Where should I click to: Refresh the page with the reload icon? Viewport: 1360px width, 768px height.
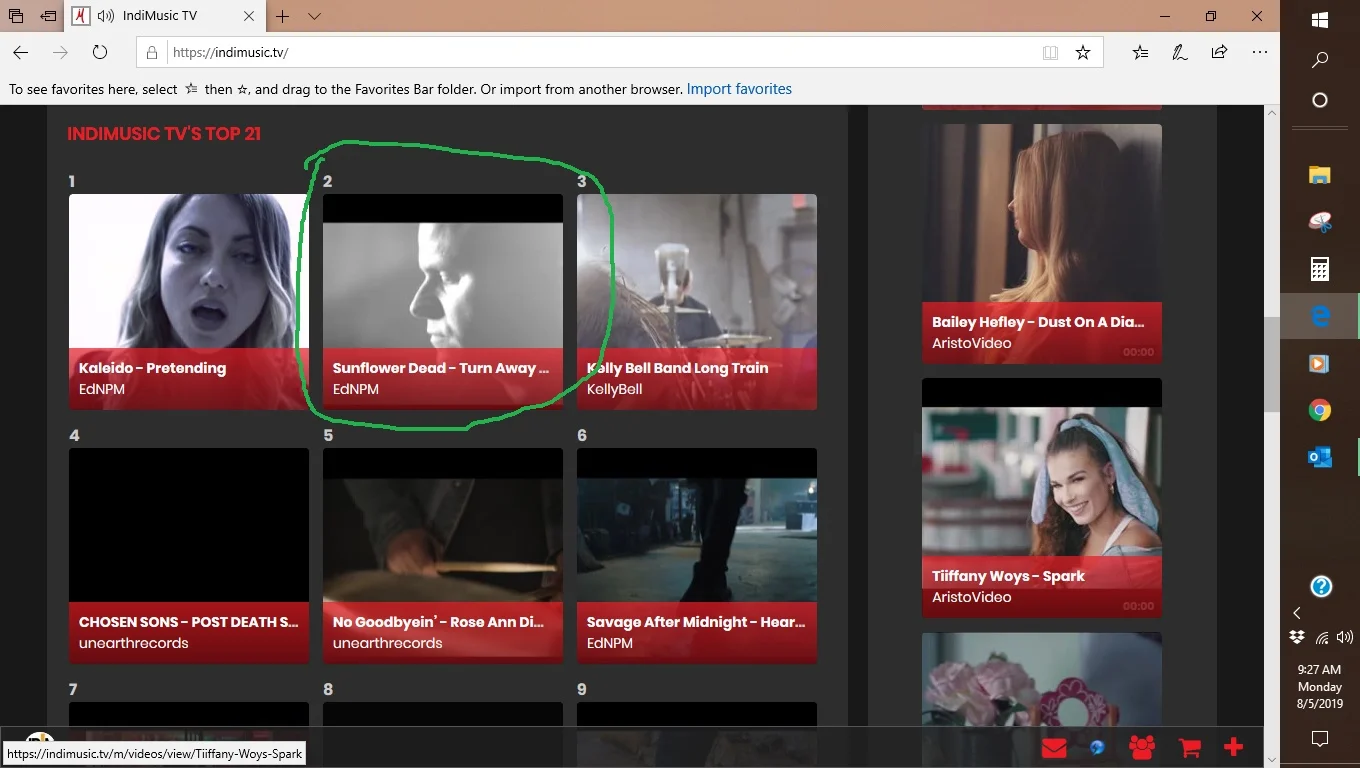tap(99, 52)
